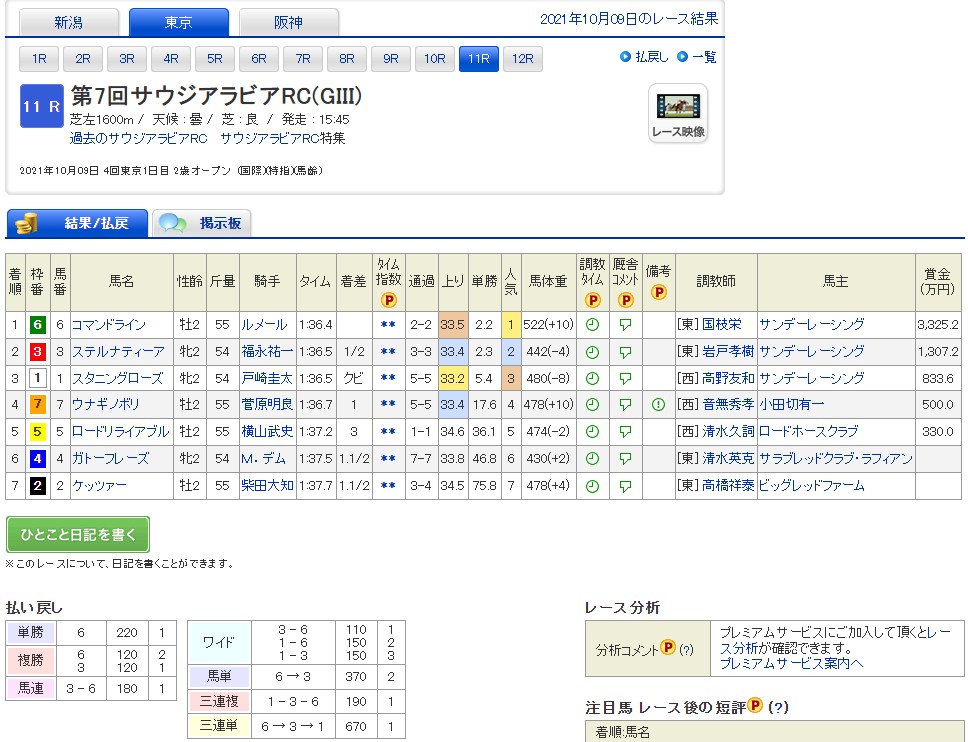968x742 pixels.
Task: Click time index stars for スタニングローズ
Action: pos(388,378)
